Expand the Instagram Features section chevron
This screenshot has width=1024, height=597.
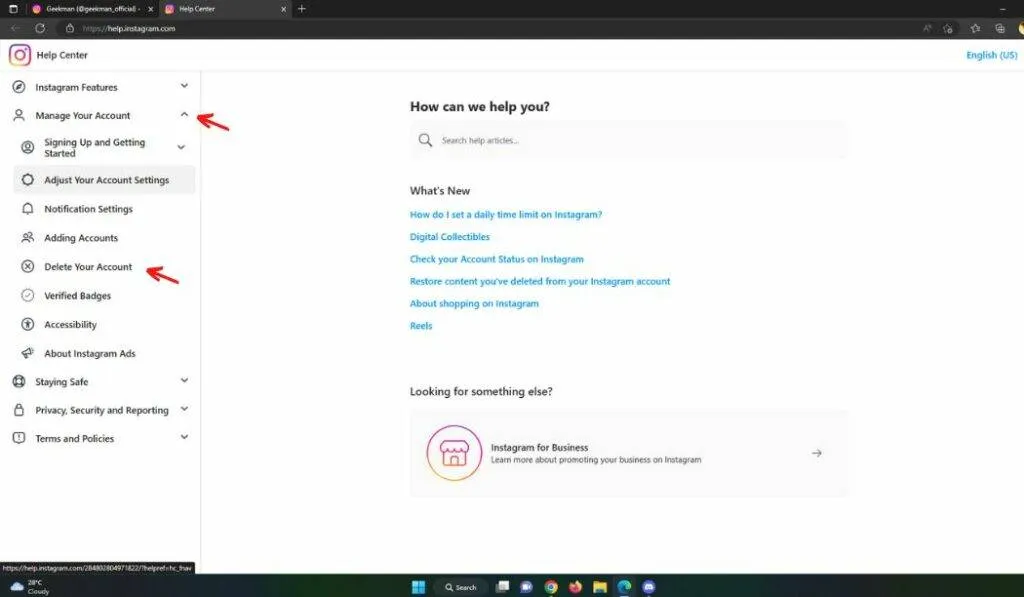[x=184, y=86]
